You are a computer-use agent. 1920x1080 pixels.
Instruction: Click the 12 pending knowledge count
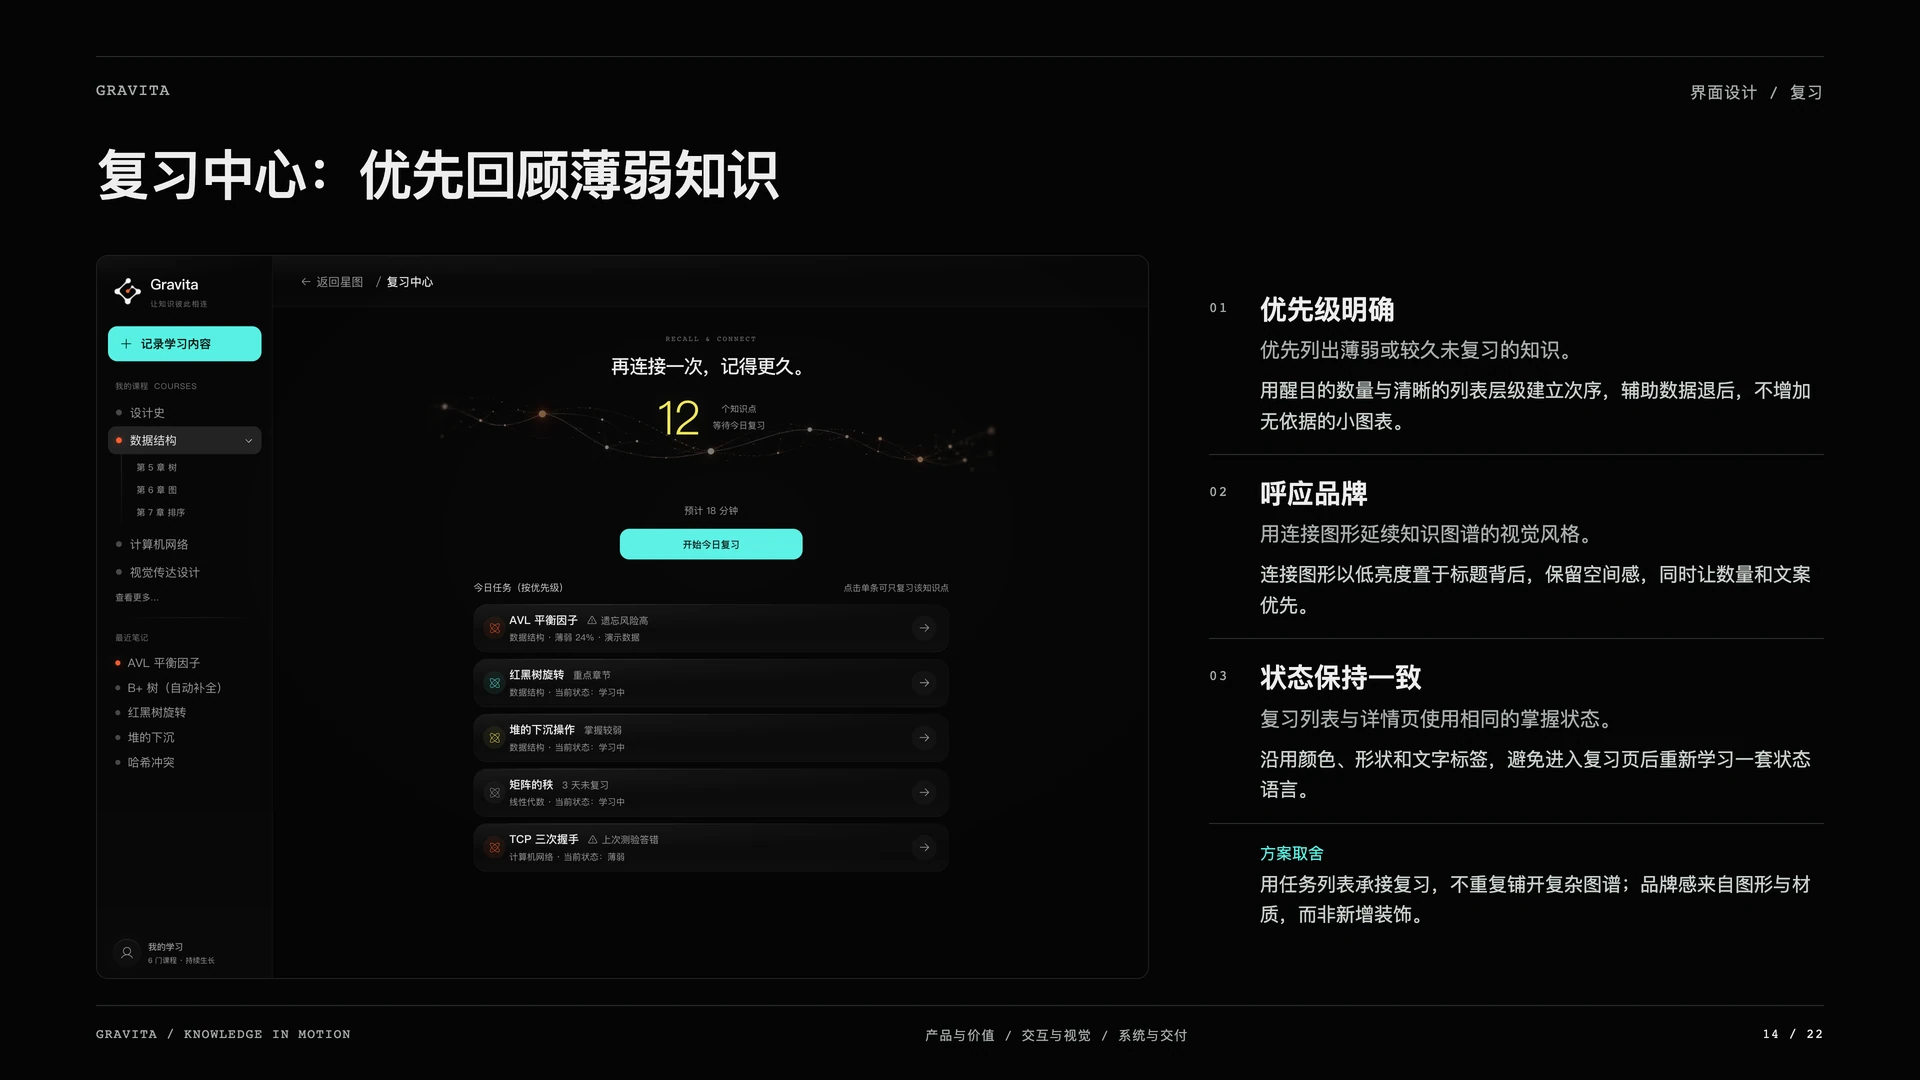click(x=678, y=418)
